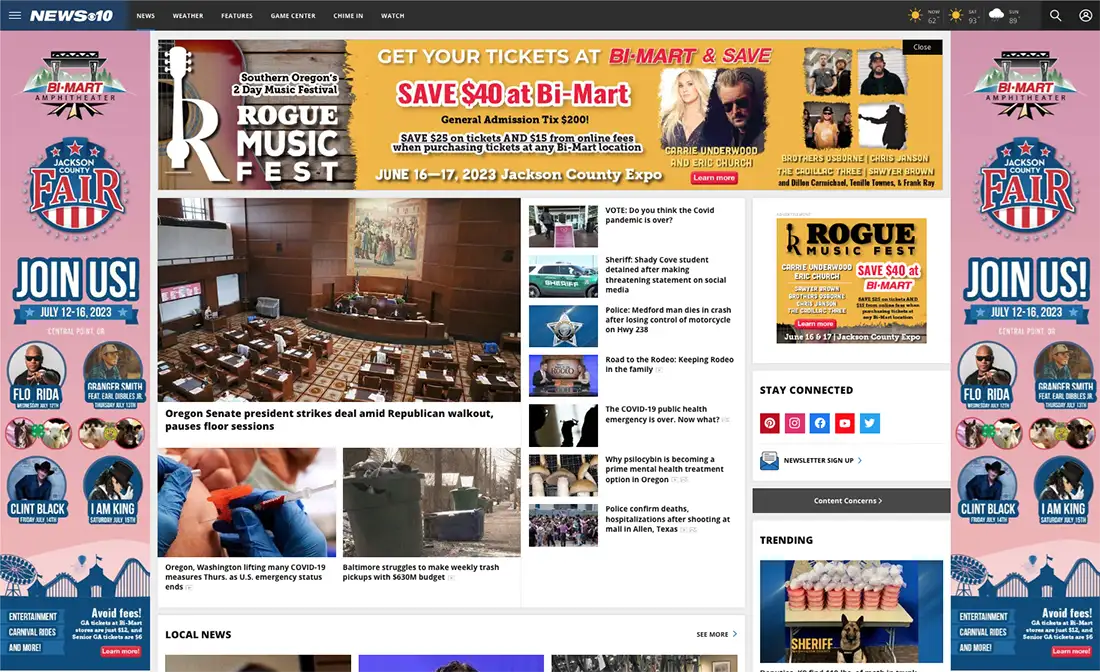Click Learn more on right fair ad
This screenshot has height=672, width=1100.
tap(1071, 652)
